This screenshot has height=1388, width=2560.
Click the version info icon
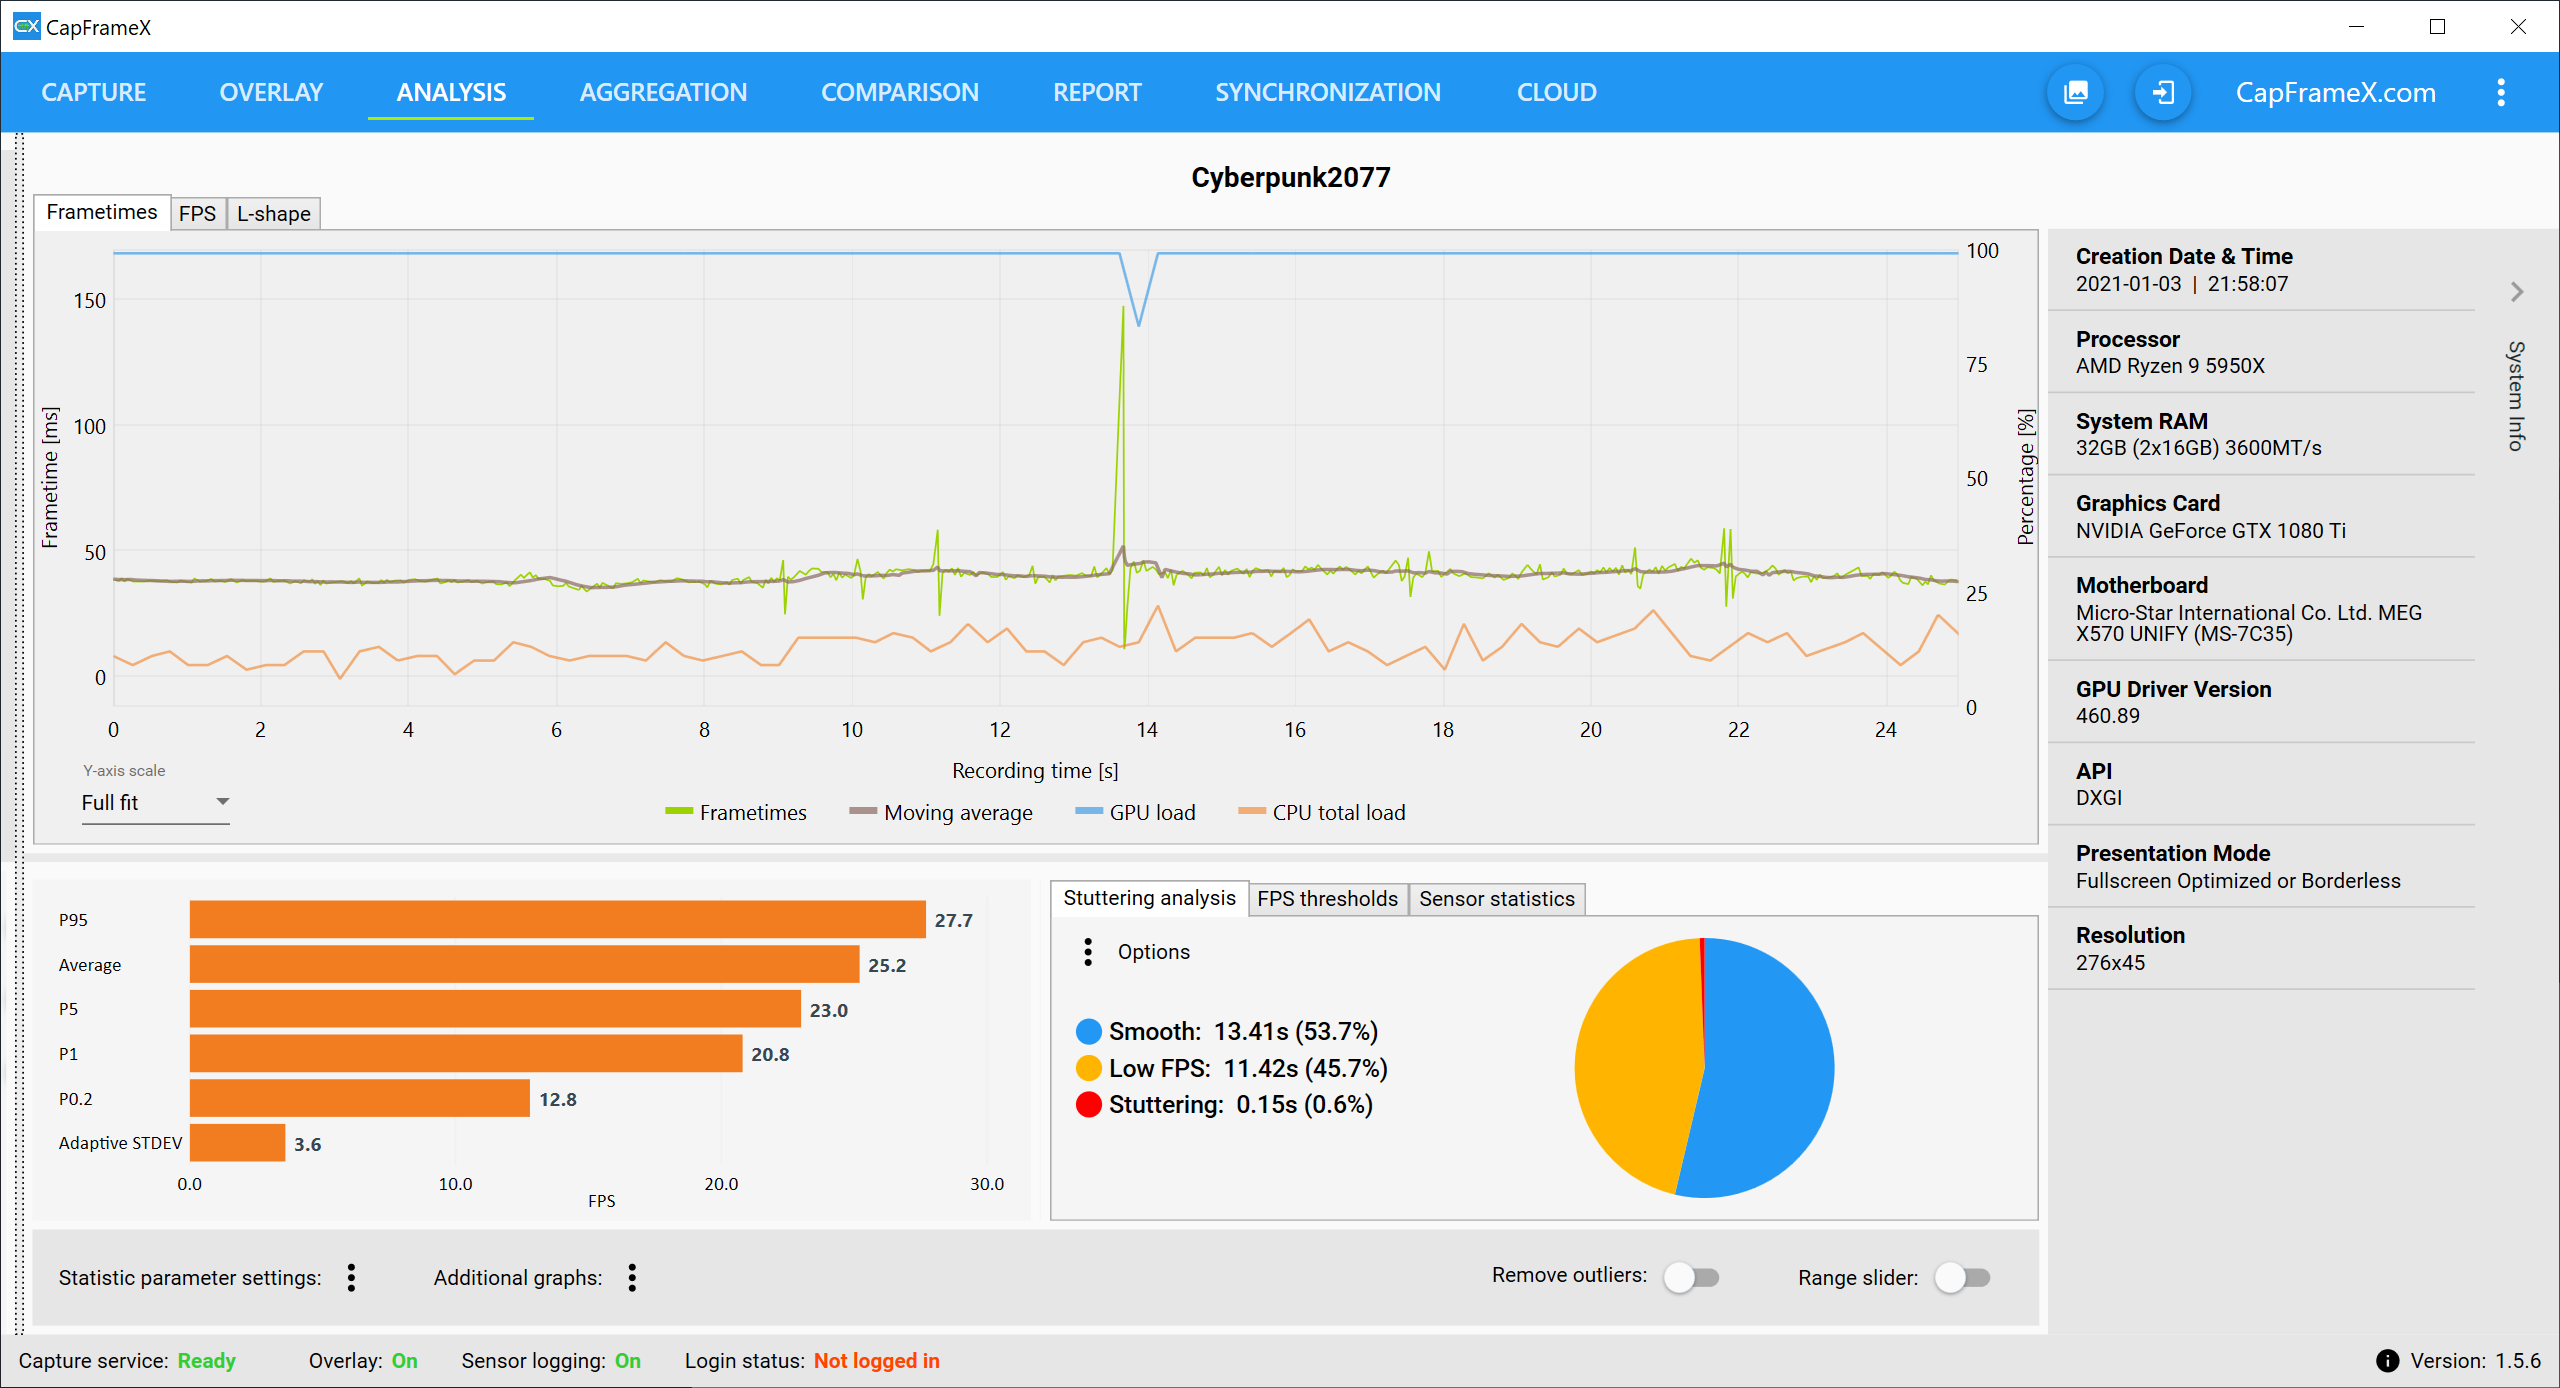[x=2387, y=1360]
